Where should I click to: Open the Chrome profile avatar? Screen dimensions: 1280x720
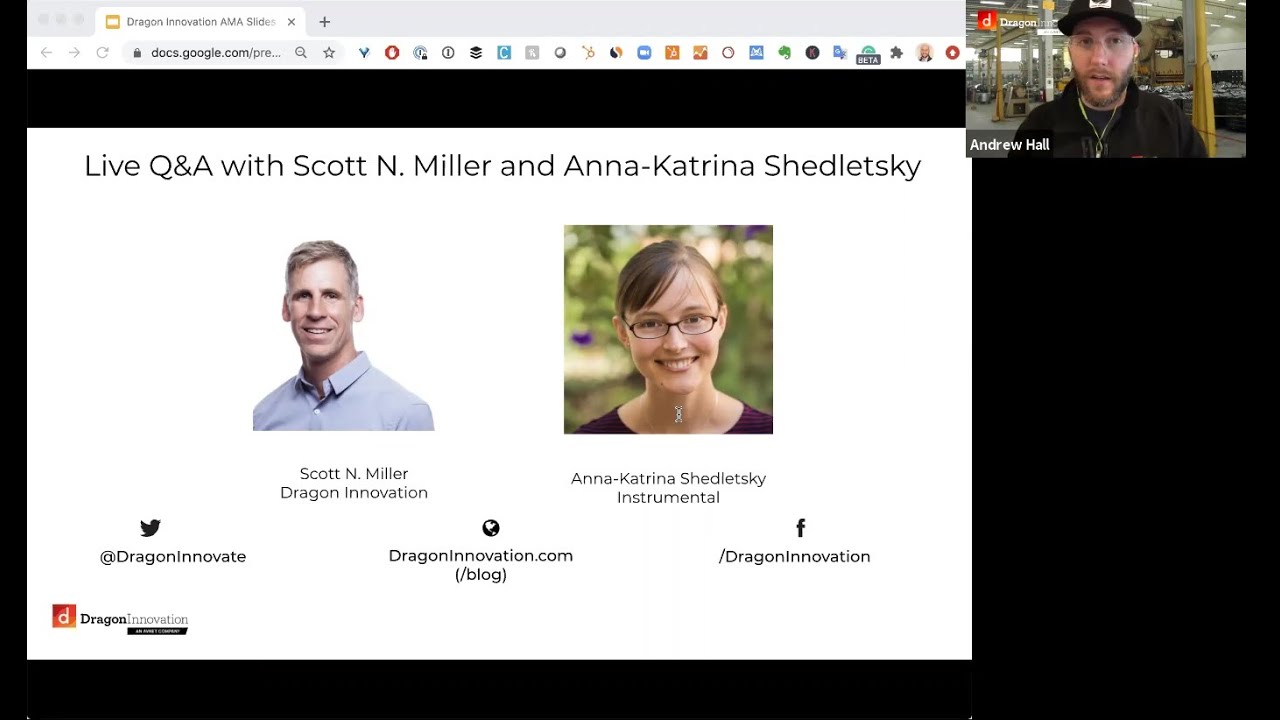(x=925, y=53)
